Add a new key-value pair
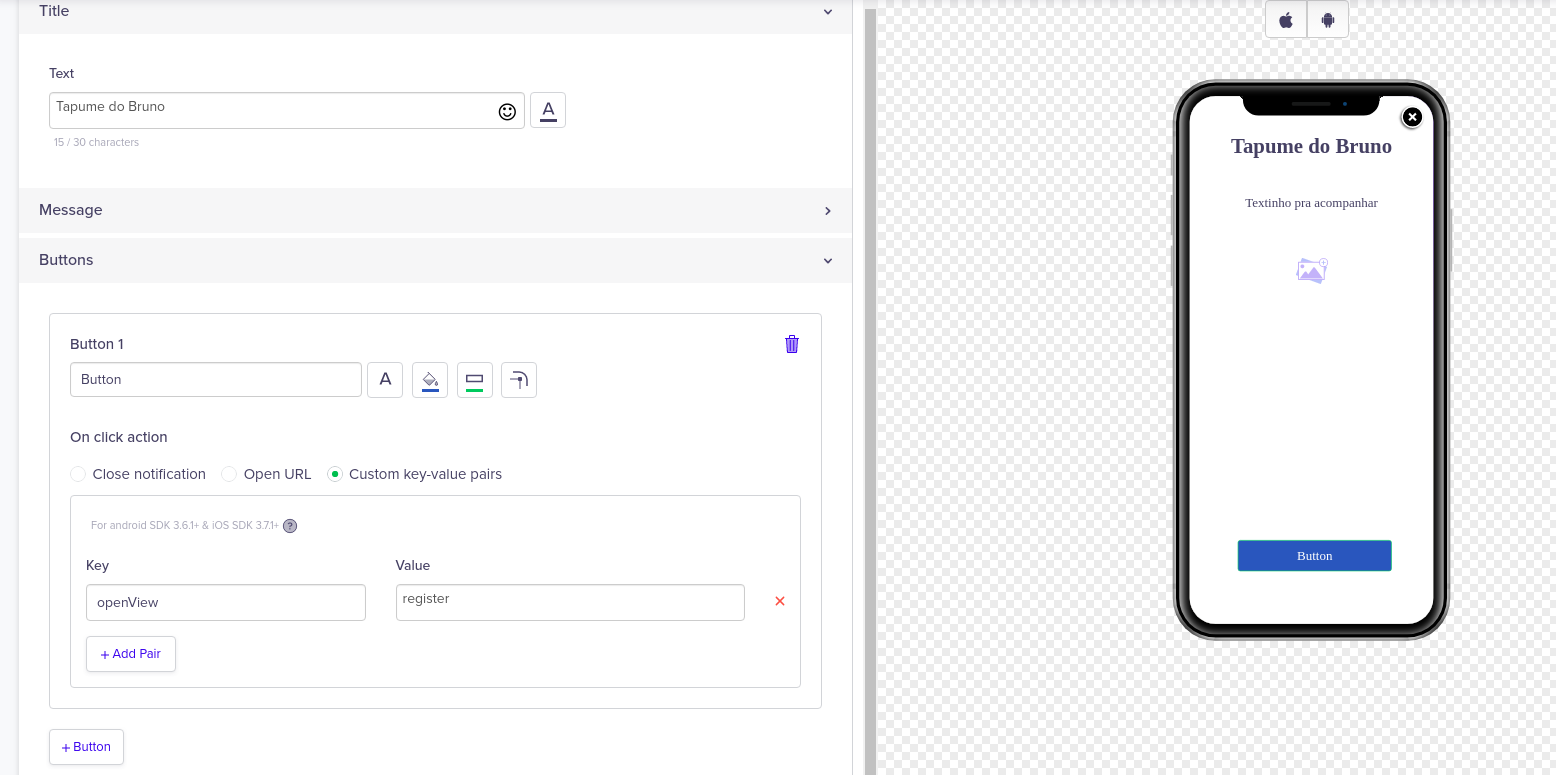1556x775 pixels. (130, 653)
